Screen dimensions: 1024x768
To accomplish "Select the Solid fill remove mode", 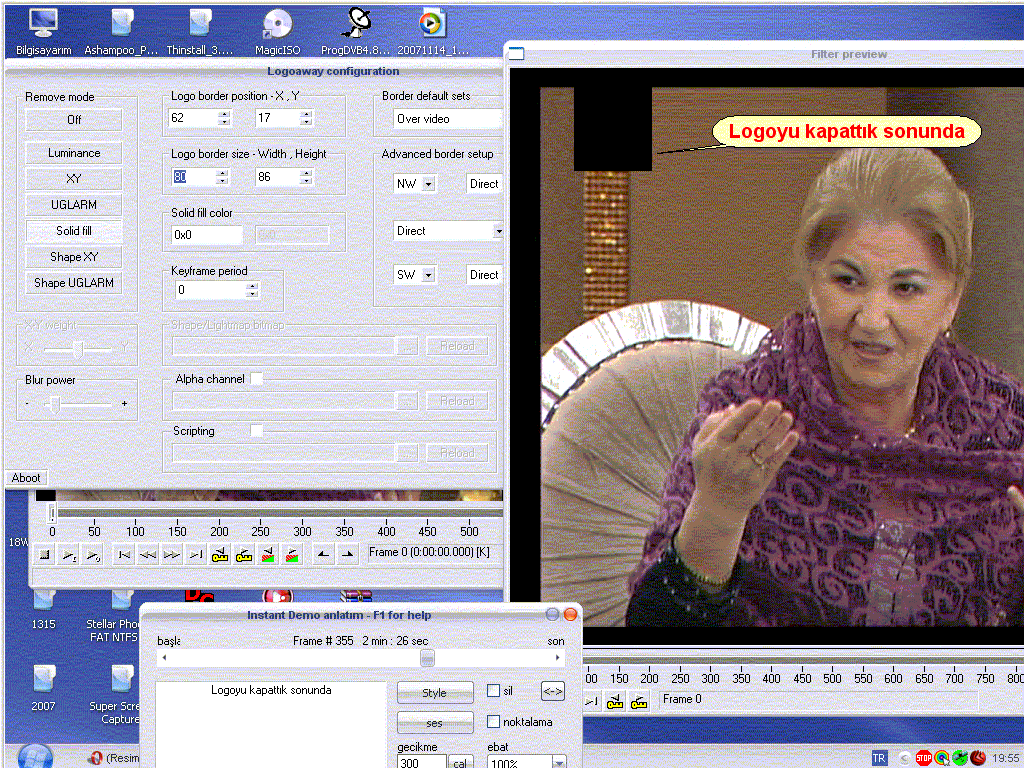I will (74, 231).
